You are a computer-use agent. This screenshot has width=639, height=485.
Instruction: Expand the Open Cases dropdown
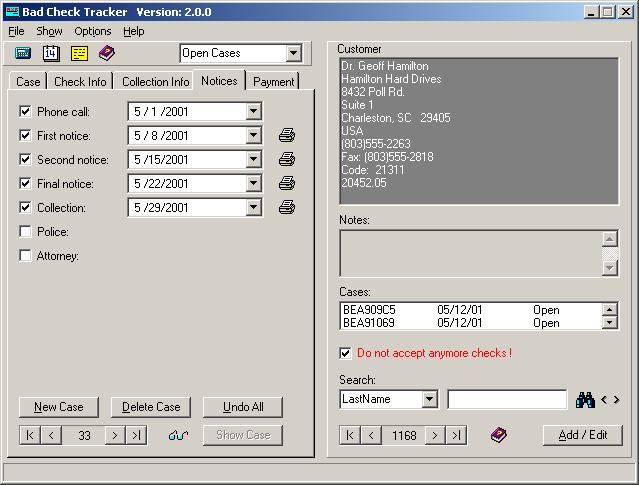pos(293,54)
